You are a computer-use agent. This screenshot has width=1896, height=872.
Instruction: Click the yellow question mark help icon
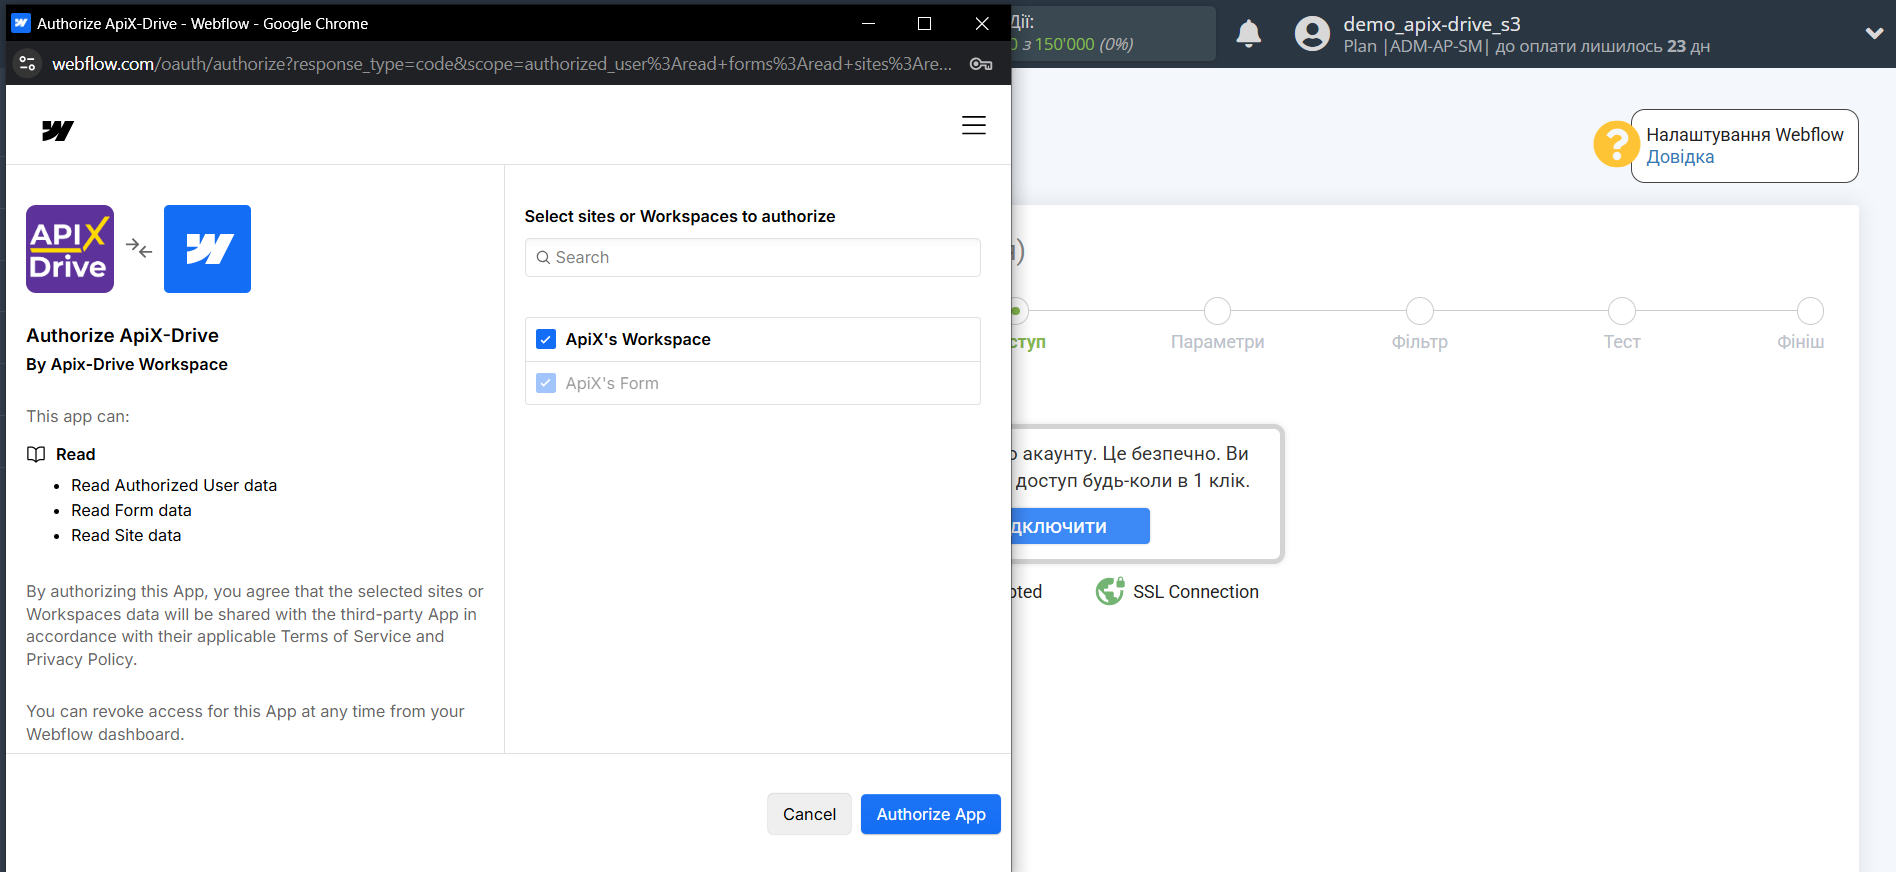[1616, 144]
